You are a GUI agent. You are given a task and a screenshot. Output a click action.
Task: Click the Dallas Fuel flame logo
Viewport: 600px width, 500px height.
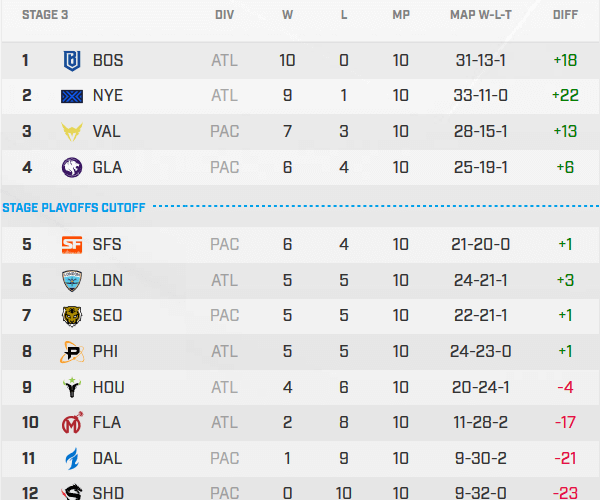(73, 458)
